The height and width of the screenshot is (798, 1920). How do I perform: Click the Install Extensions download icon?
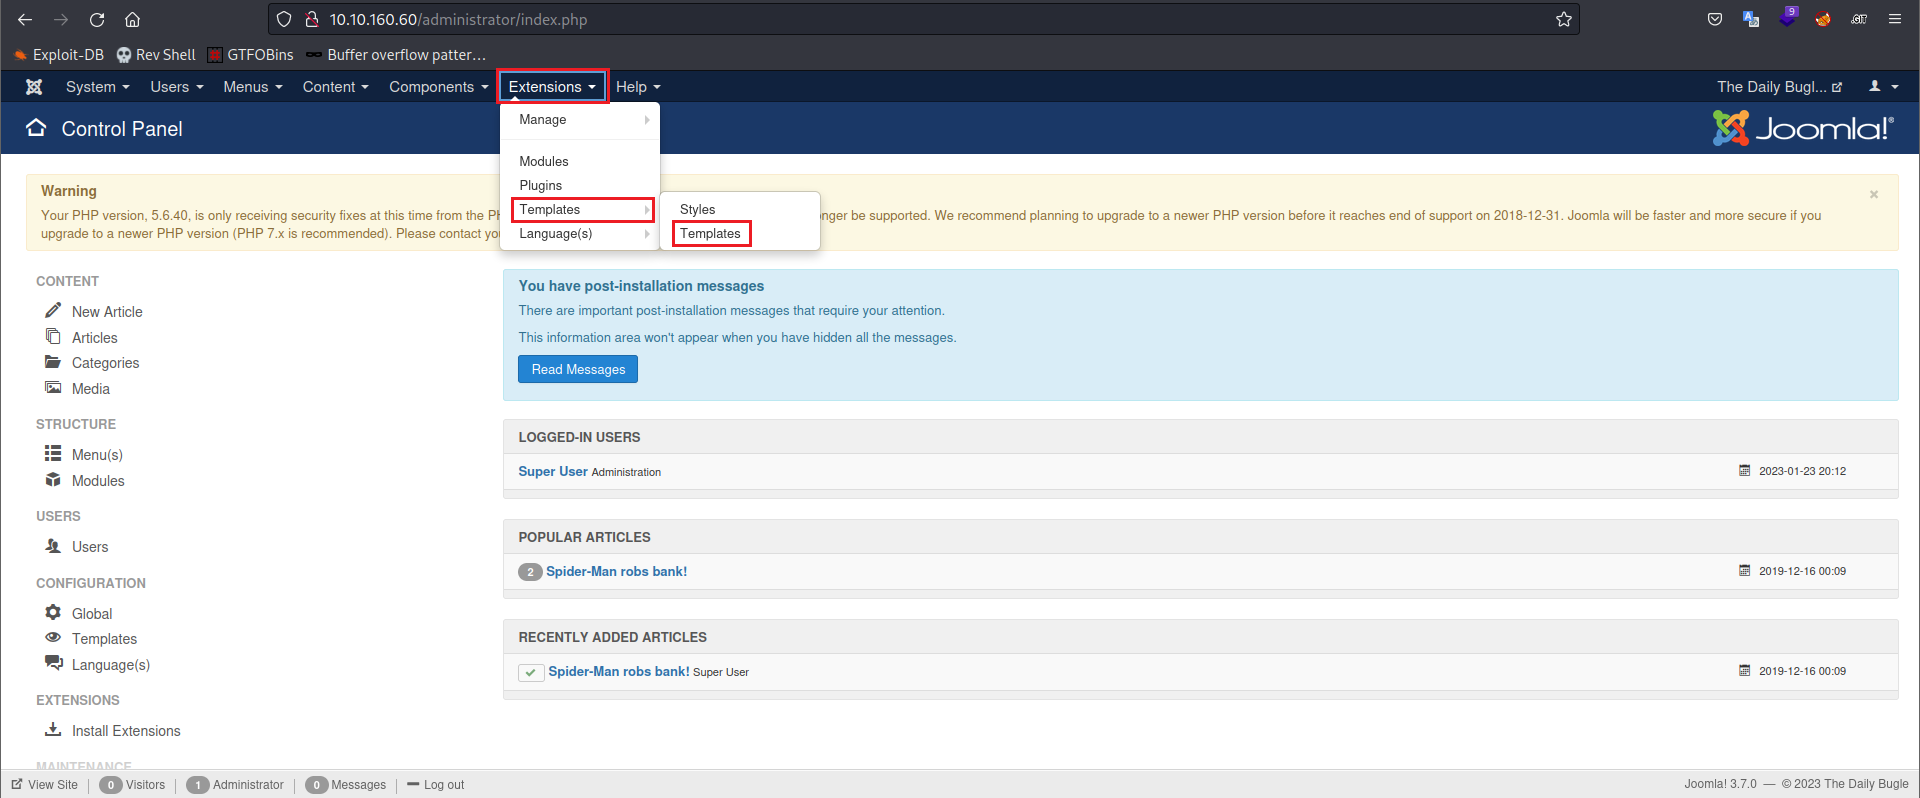tap(53, 730)
